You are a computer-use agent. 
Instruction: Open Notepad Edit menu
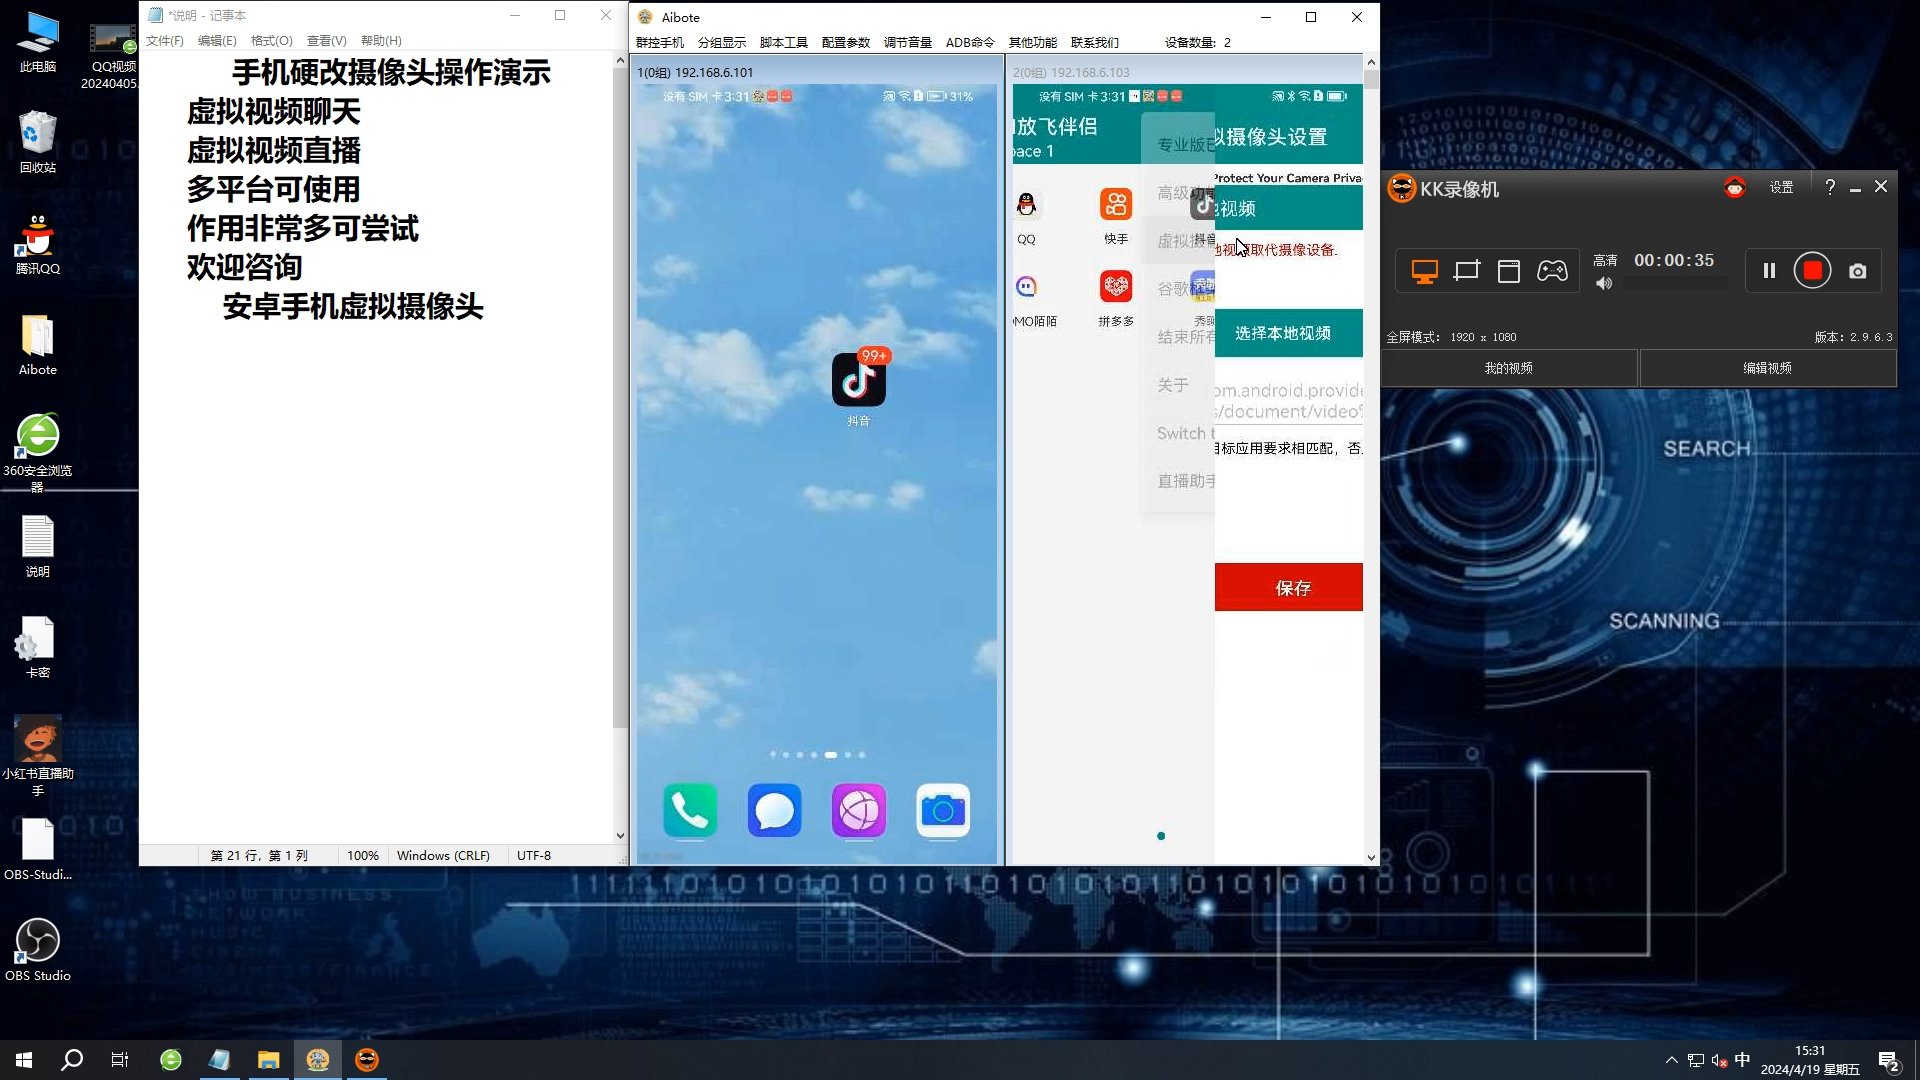[217, 41]
